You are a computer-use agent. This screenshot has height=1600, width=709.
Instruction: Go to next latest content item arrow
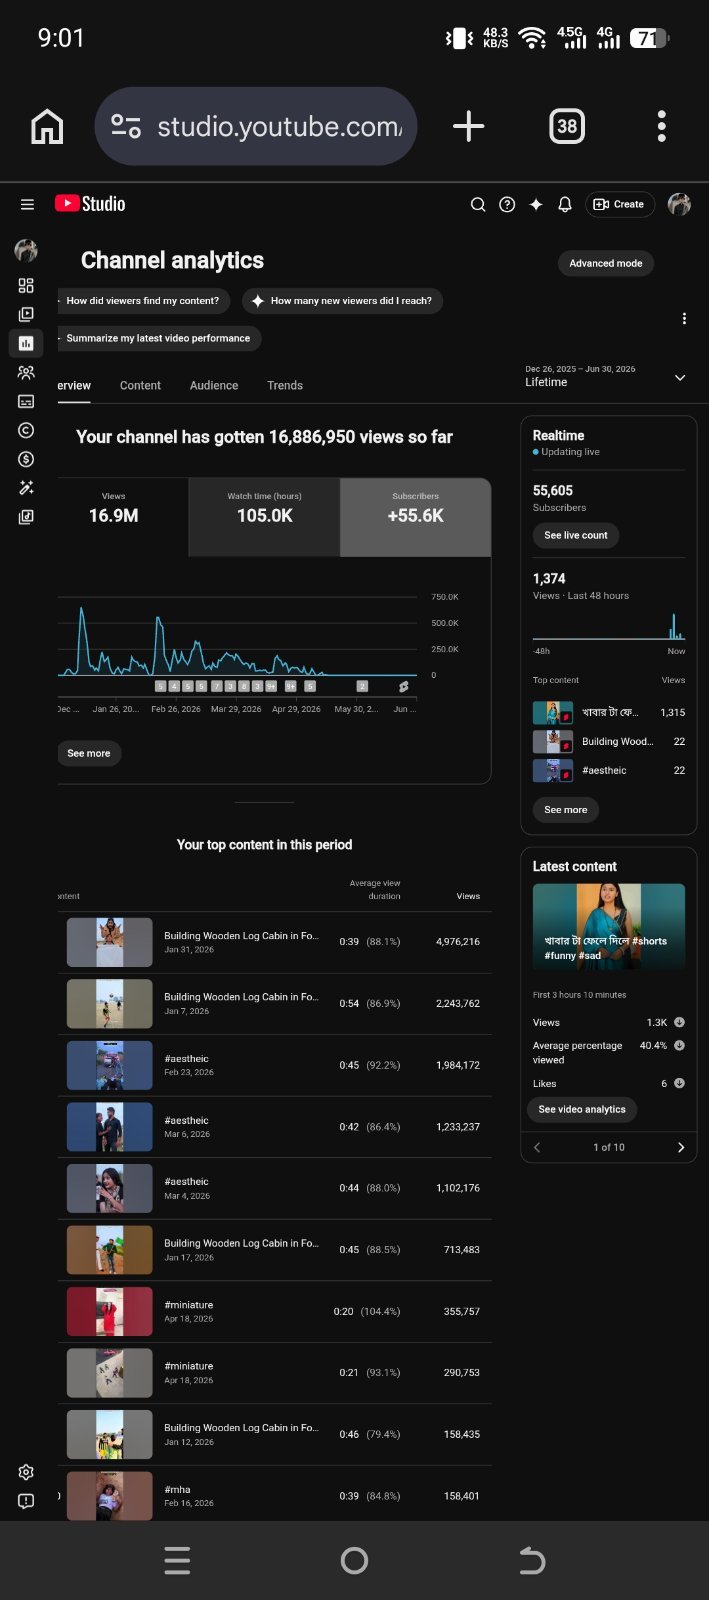tap(681, 1147)
